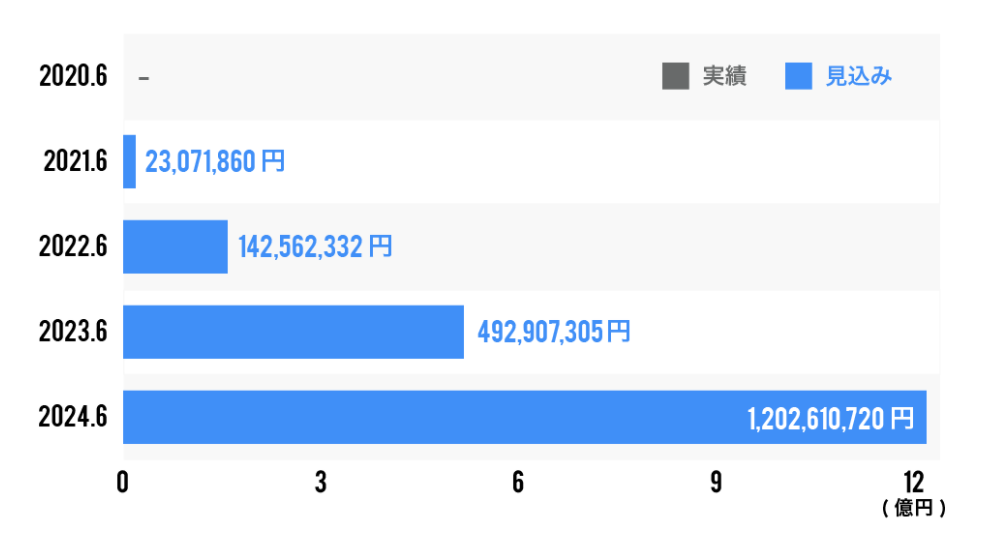Image resolution: width=991 pixels, height=542 pixels.
Task: Select the 2024.6 year label
Action: click(73, 417)
